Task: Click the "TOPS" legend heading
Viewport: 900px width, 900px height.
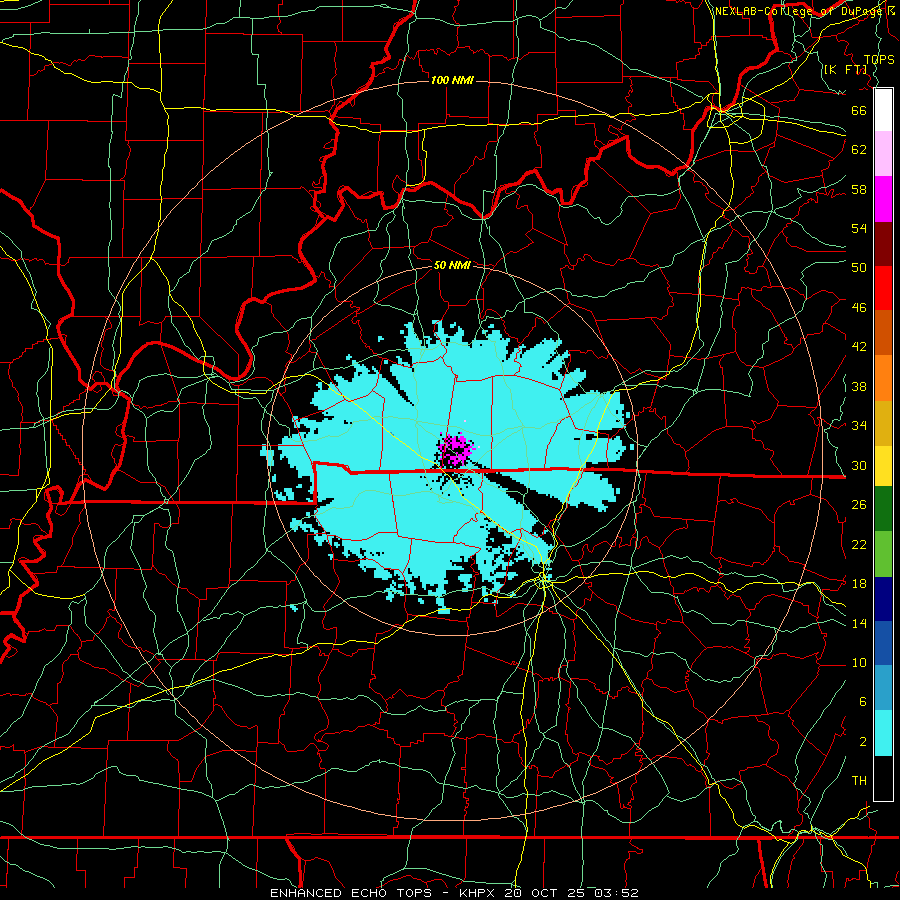Action: (x=879, y=59)
